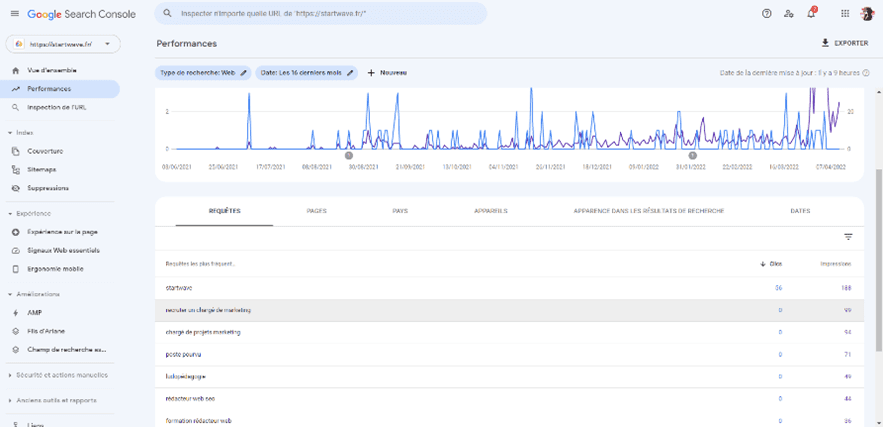Select the ludopédagogie query row

pos(509,377)
